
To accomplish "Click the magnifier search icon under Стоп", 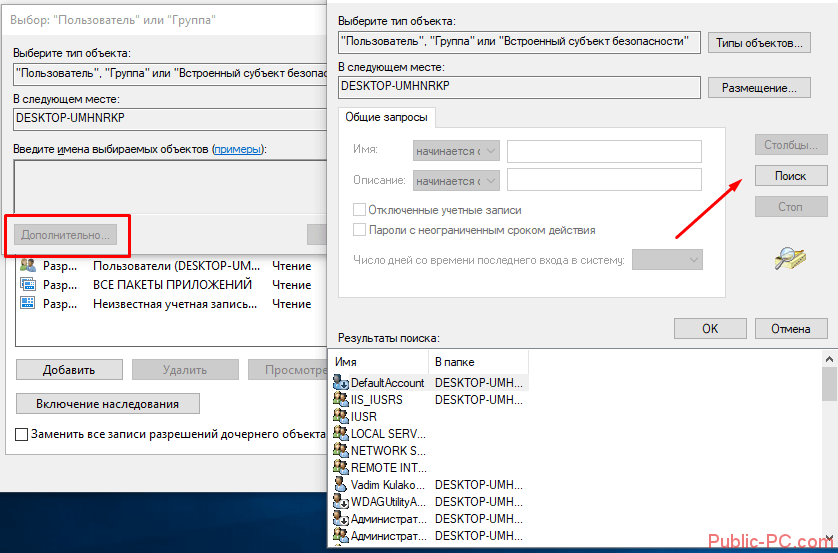I will [x=790, y=259].
